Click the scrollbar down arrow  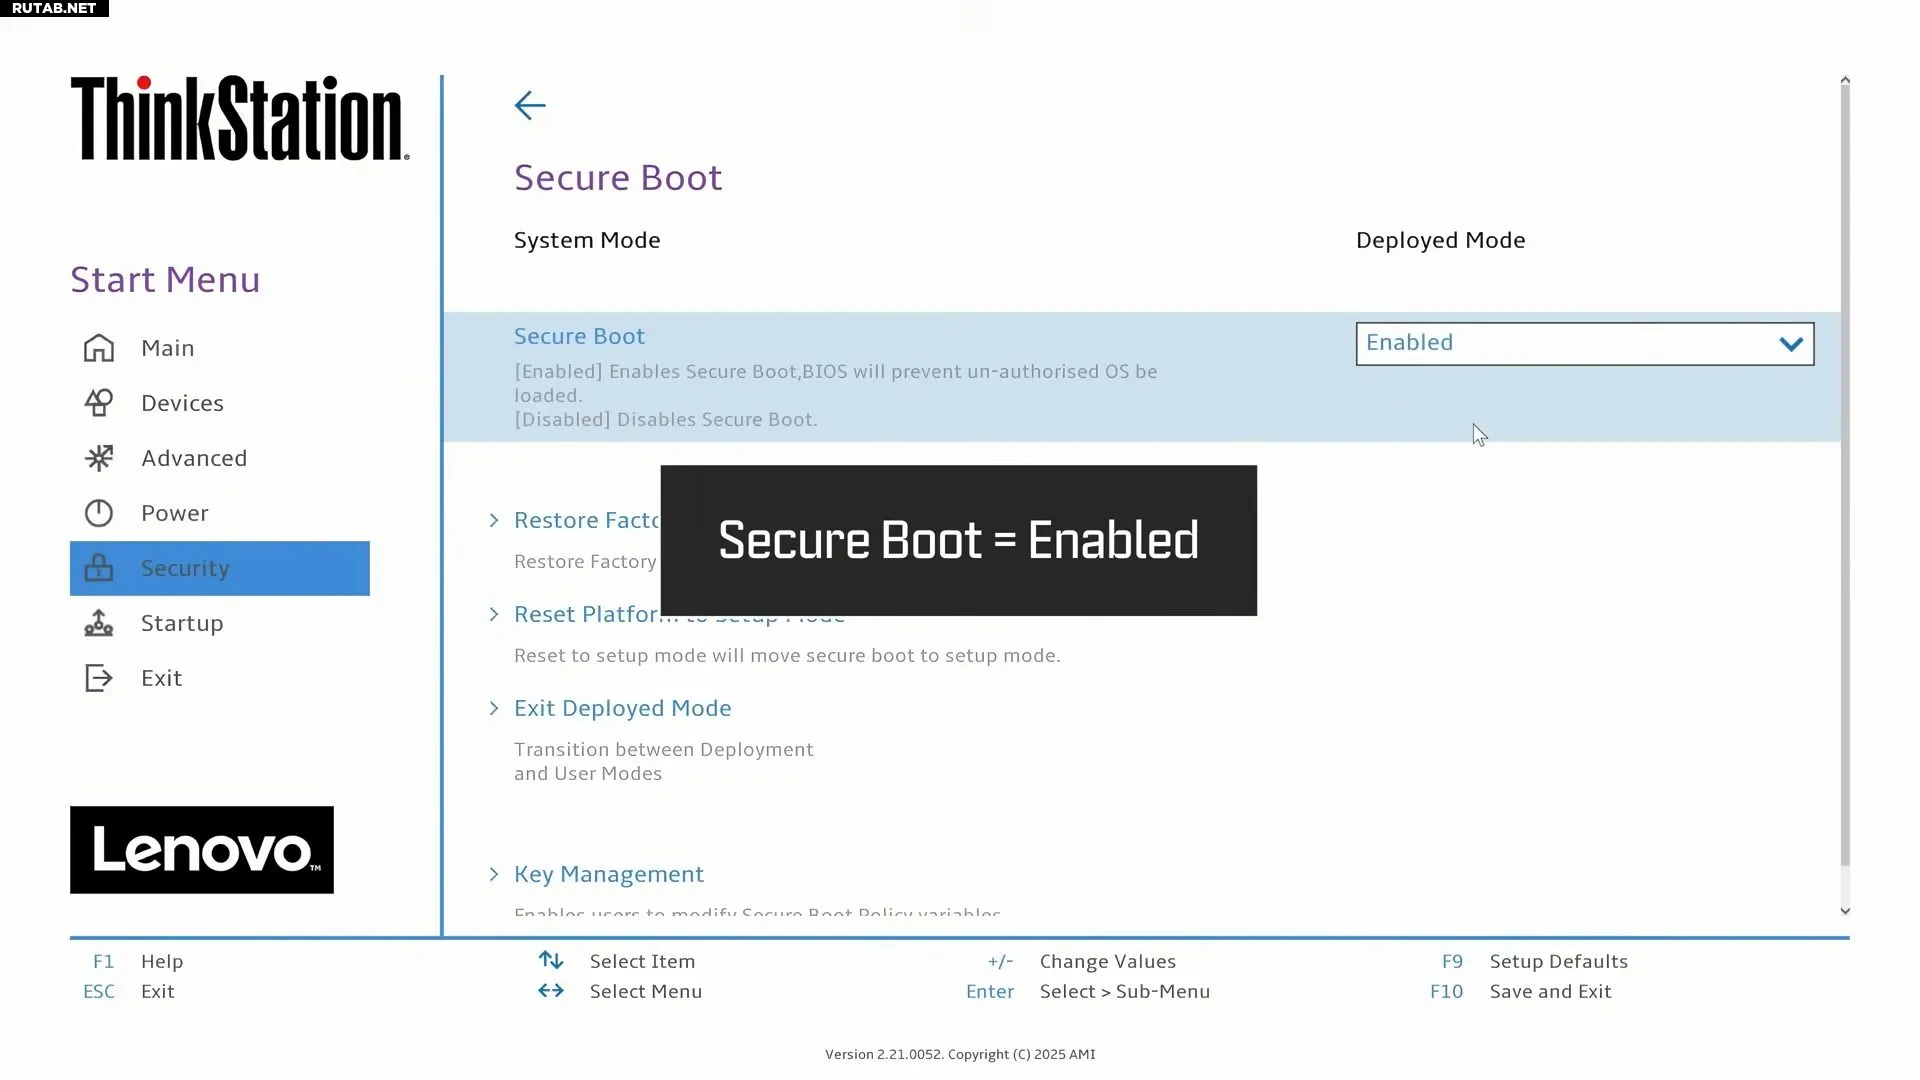1845,911
